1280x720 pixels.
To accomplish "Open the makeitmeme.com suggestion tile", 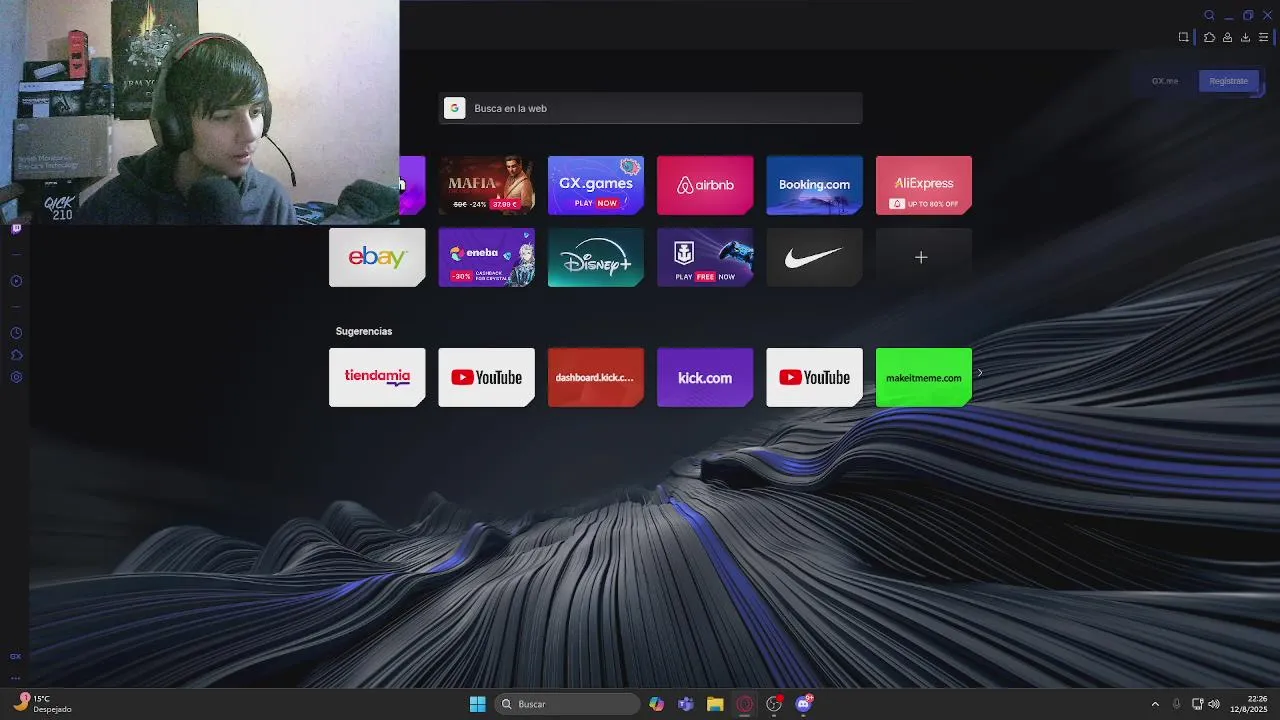I will (x=924, y=377).
